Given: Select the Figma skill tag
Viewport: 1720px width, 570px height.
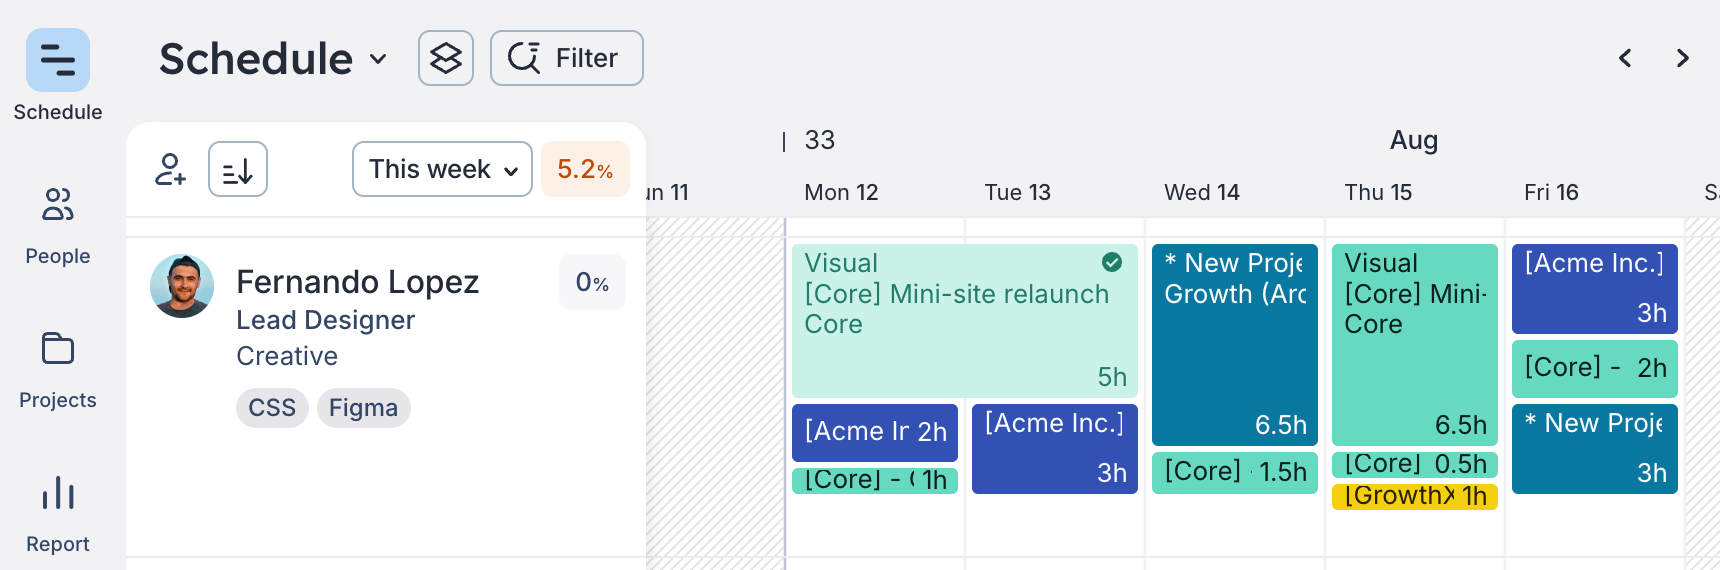Looking at the screenshot, I should tap(364, 408).
